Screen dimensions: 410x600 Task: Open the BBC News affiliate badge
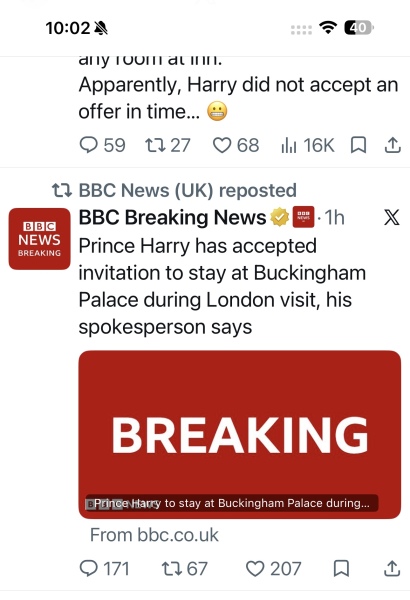pyautogui.click(x=304, y=217)
